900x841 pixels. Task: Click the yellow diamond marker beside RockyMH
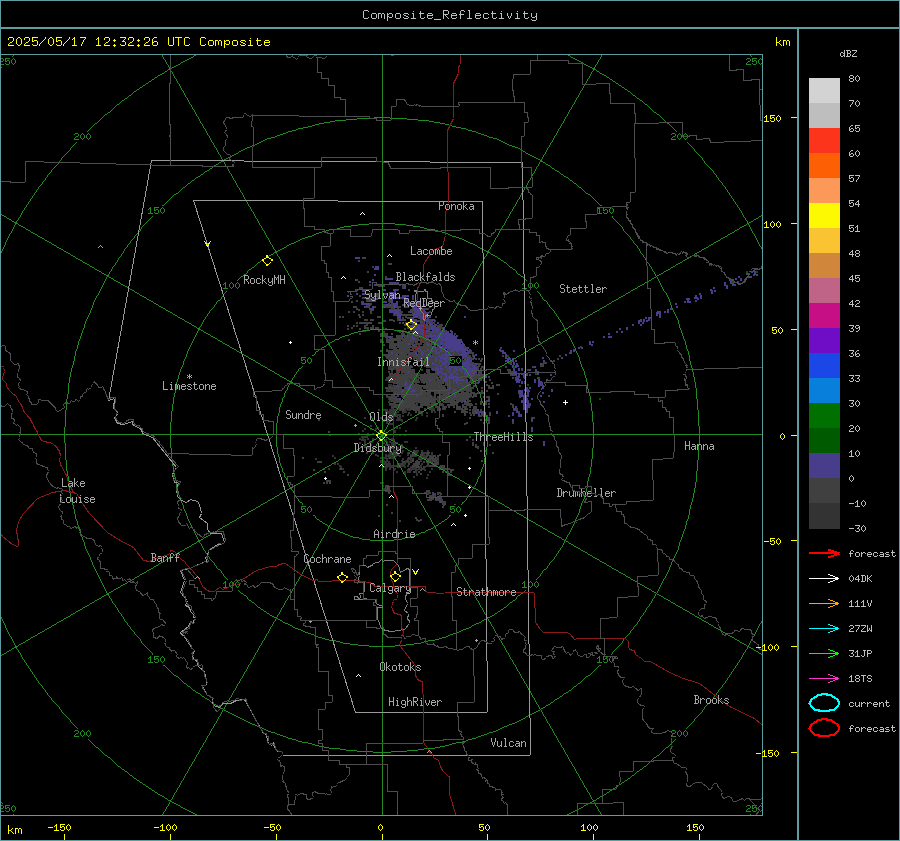(267, 261)
